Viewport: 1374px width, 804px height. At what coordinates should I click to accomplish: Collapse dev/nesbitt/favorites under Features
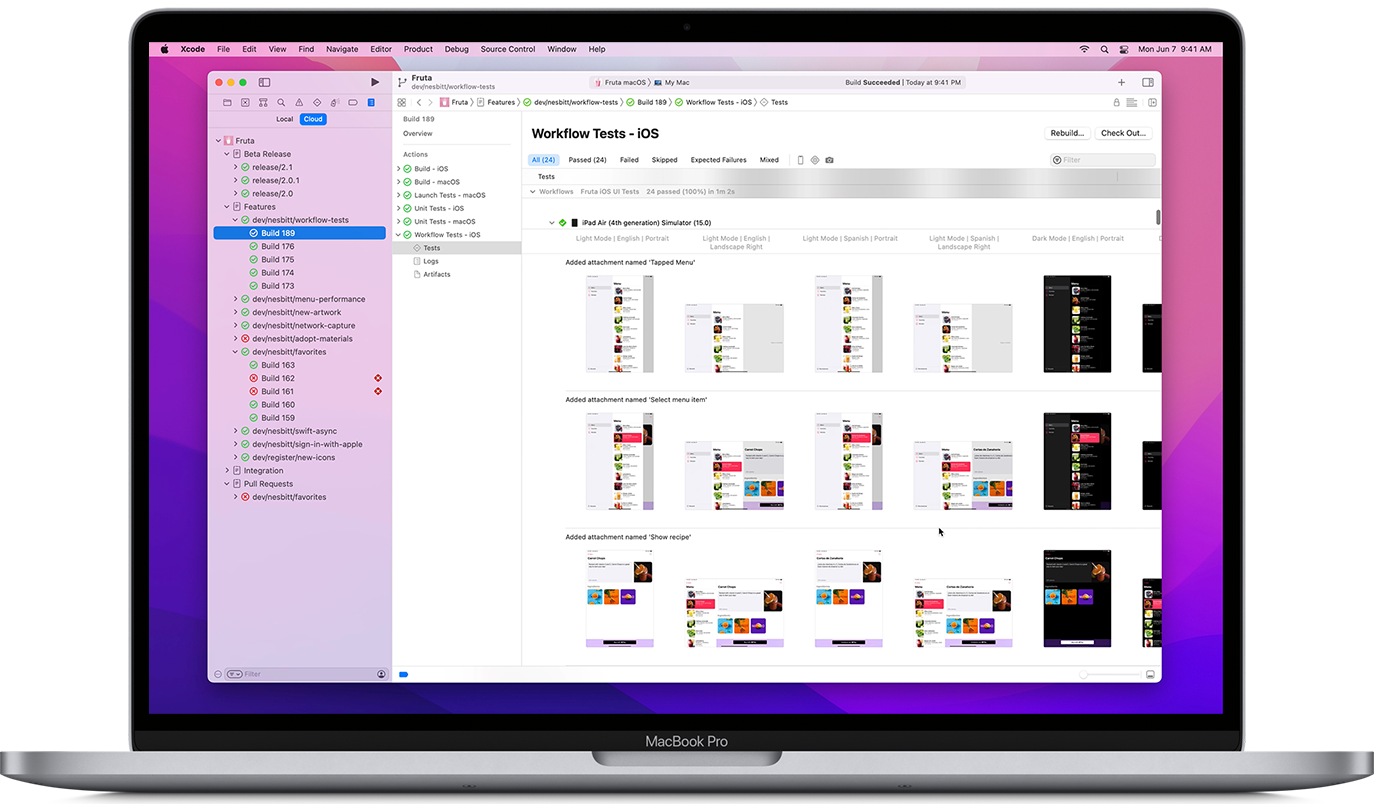pos(236,352)
